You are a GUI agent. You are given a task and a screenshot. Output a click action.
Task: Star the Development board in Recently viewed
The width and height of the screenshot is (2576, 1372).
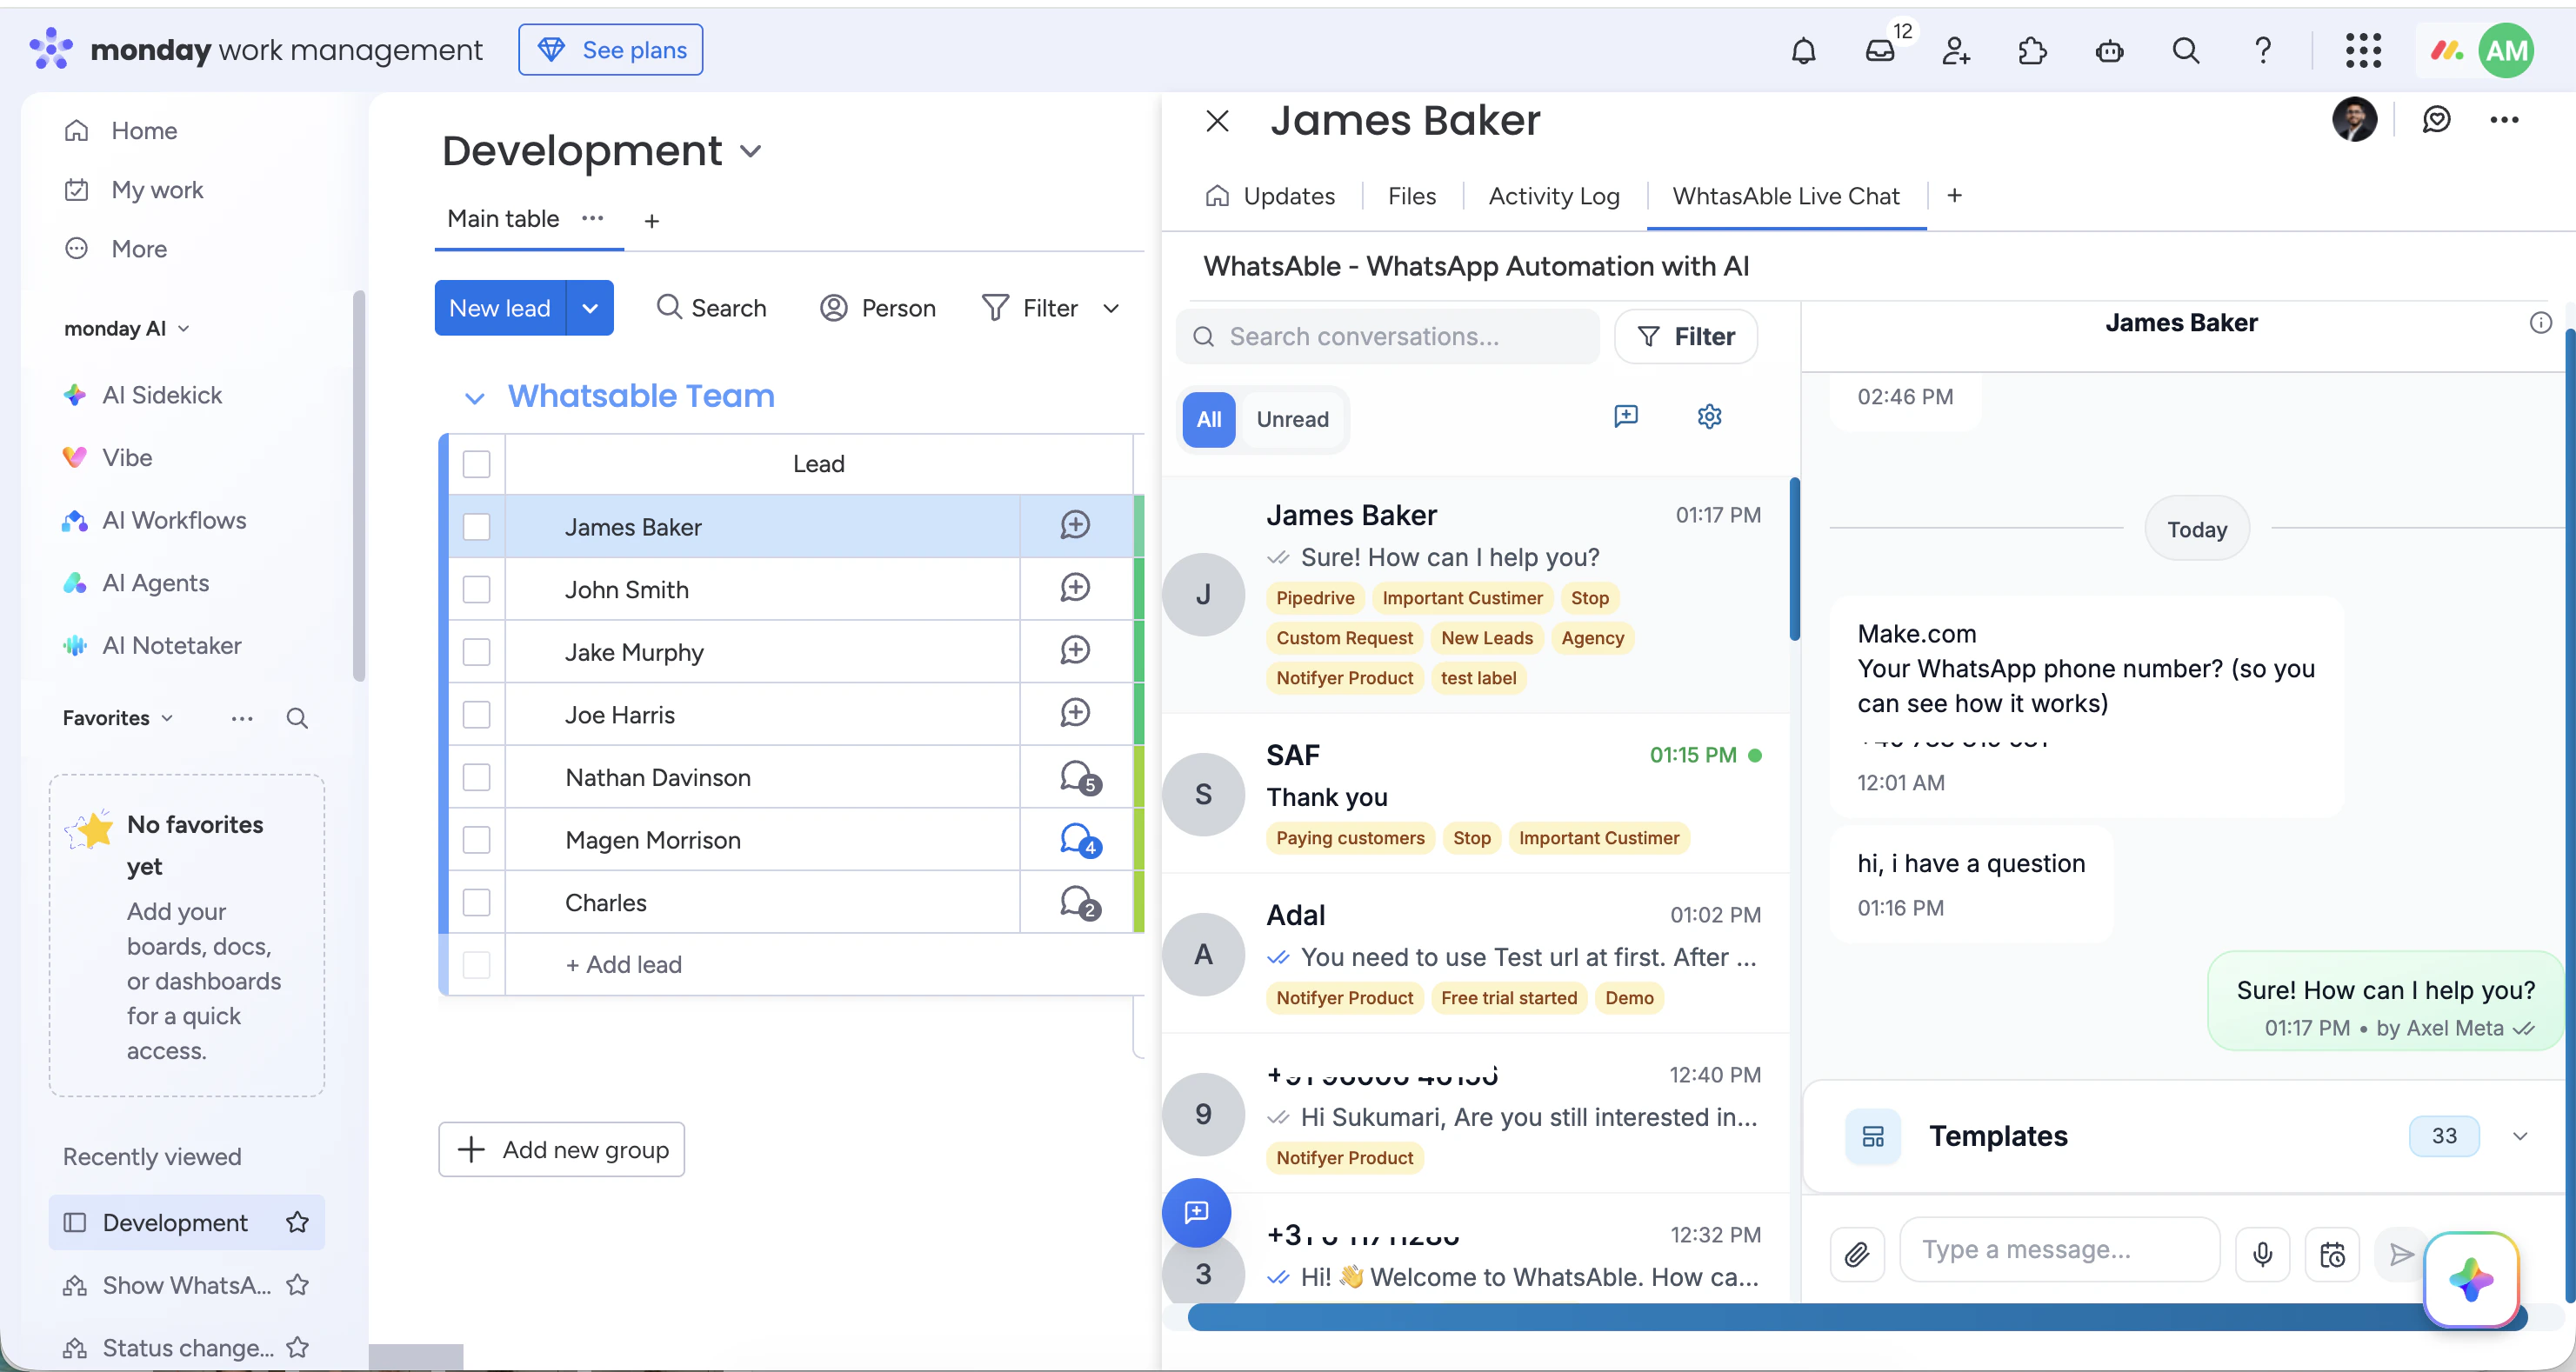297,1222
